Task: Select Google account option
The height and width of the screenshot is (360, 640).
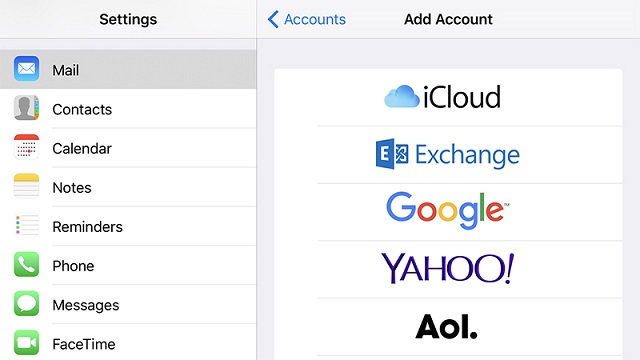Action: tap(448, 212)
